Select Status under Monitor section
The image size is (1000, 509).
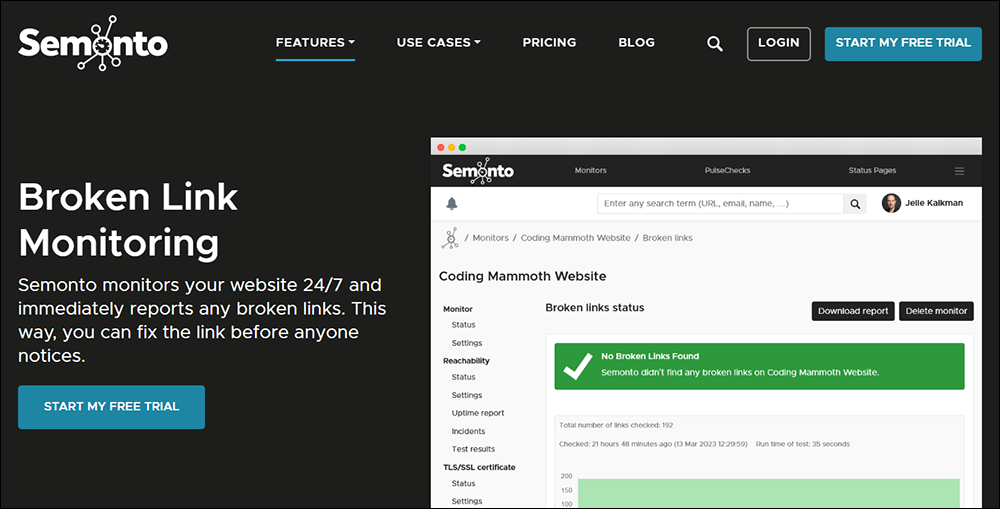point(463,325)
